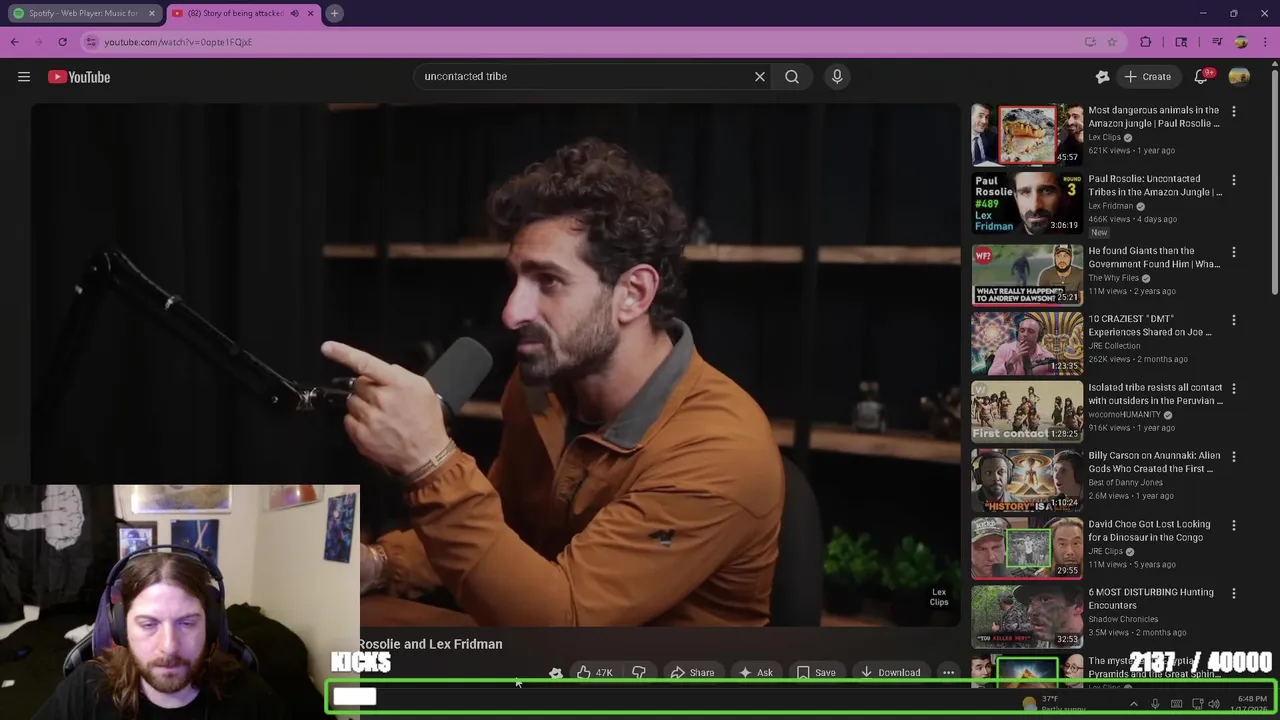Open a new browser tab
Screen dimensions: 1280x720
[x=335, y=13]
